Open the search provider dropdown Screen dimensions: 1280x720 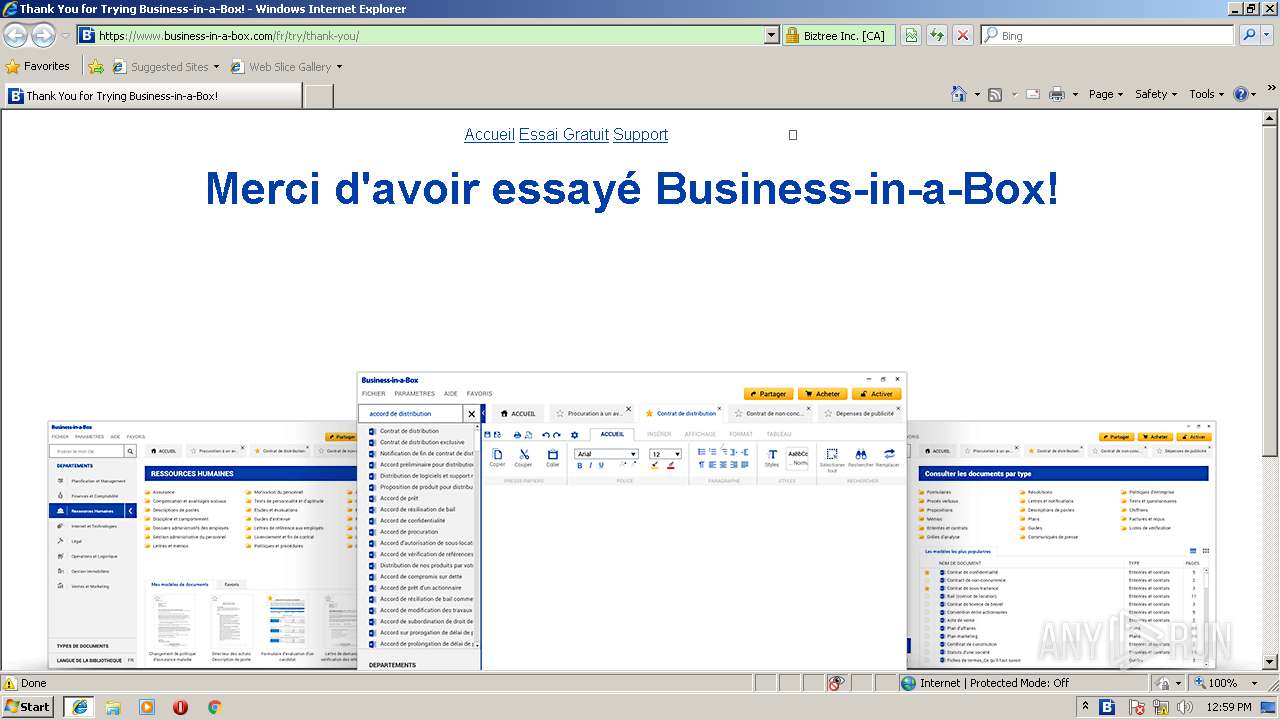point(1268,35)
